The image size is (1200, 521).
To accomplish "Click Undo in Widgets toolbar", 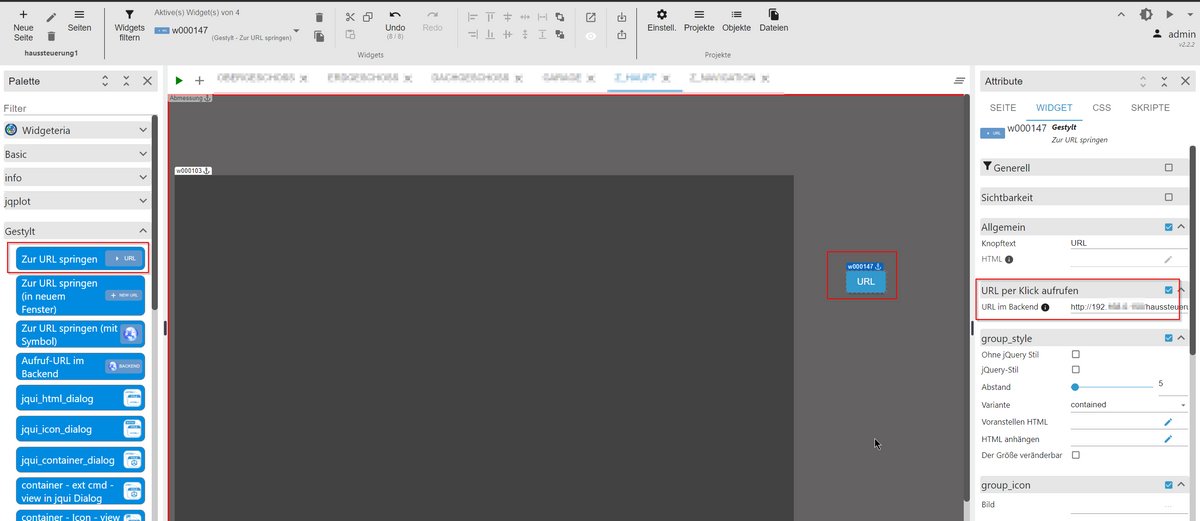I will (x=395, y=25).
